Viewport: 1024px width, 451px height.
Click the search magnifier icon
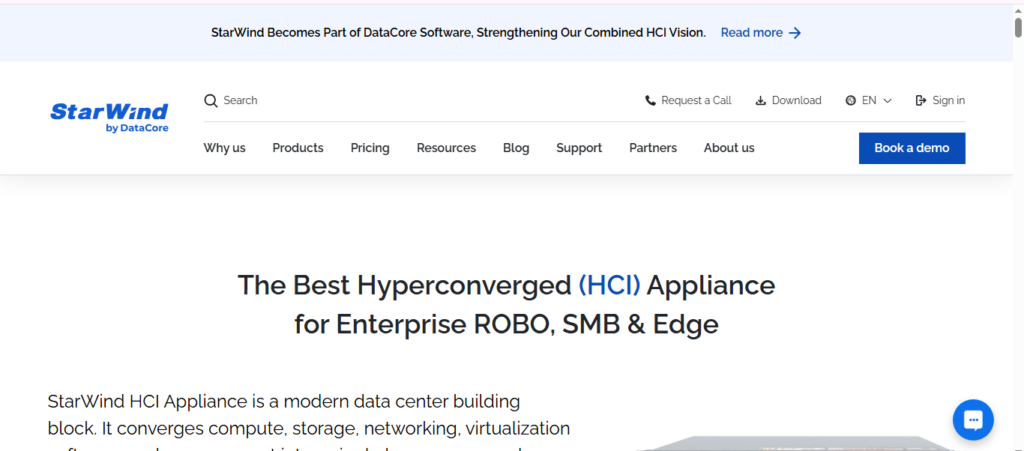[x=210, y=101]
